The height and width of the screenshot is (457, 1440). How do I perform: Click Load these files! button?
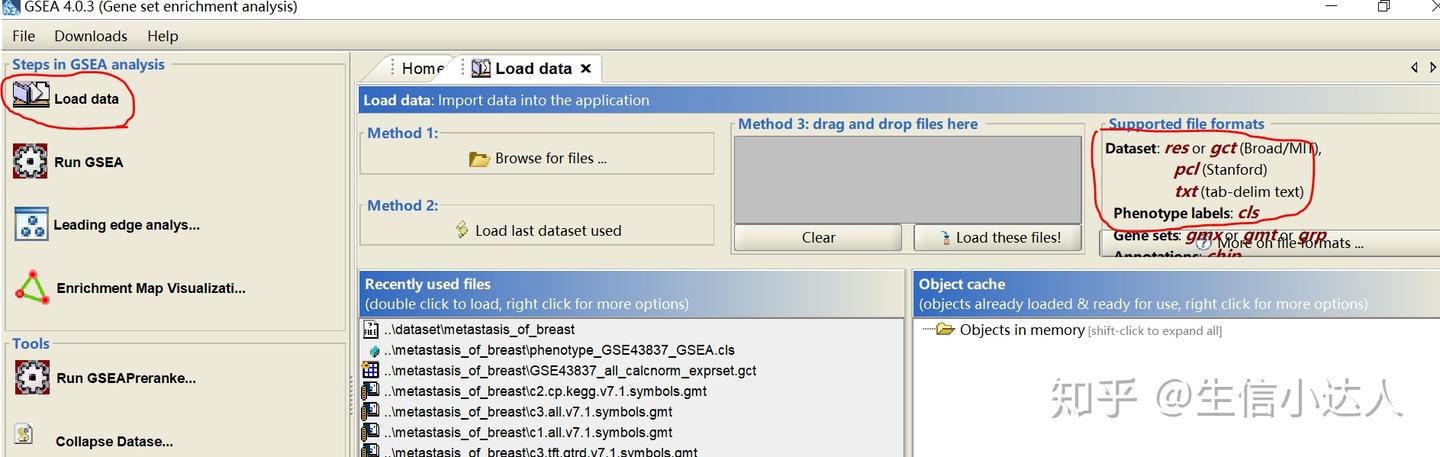tap(999, 237)
